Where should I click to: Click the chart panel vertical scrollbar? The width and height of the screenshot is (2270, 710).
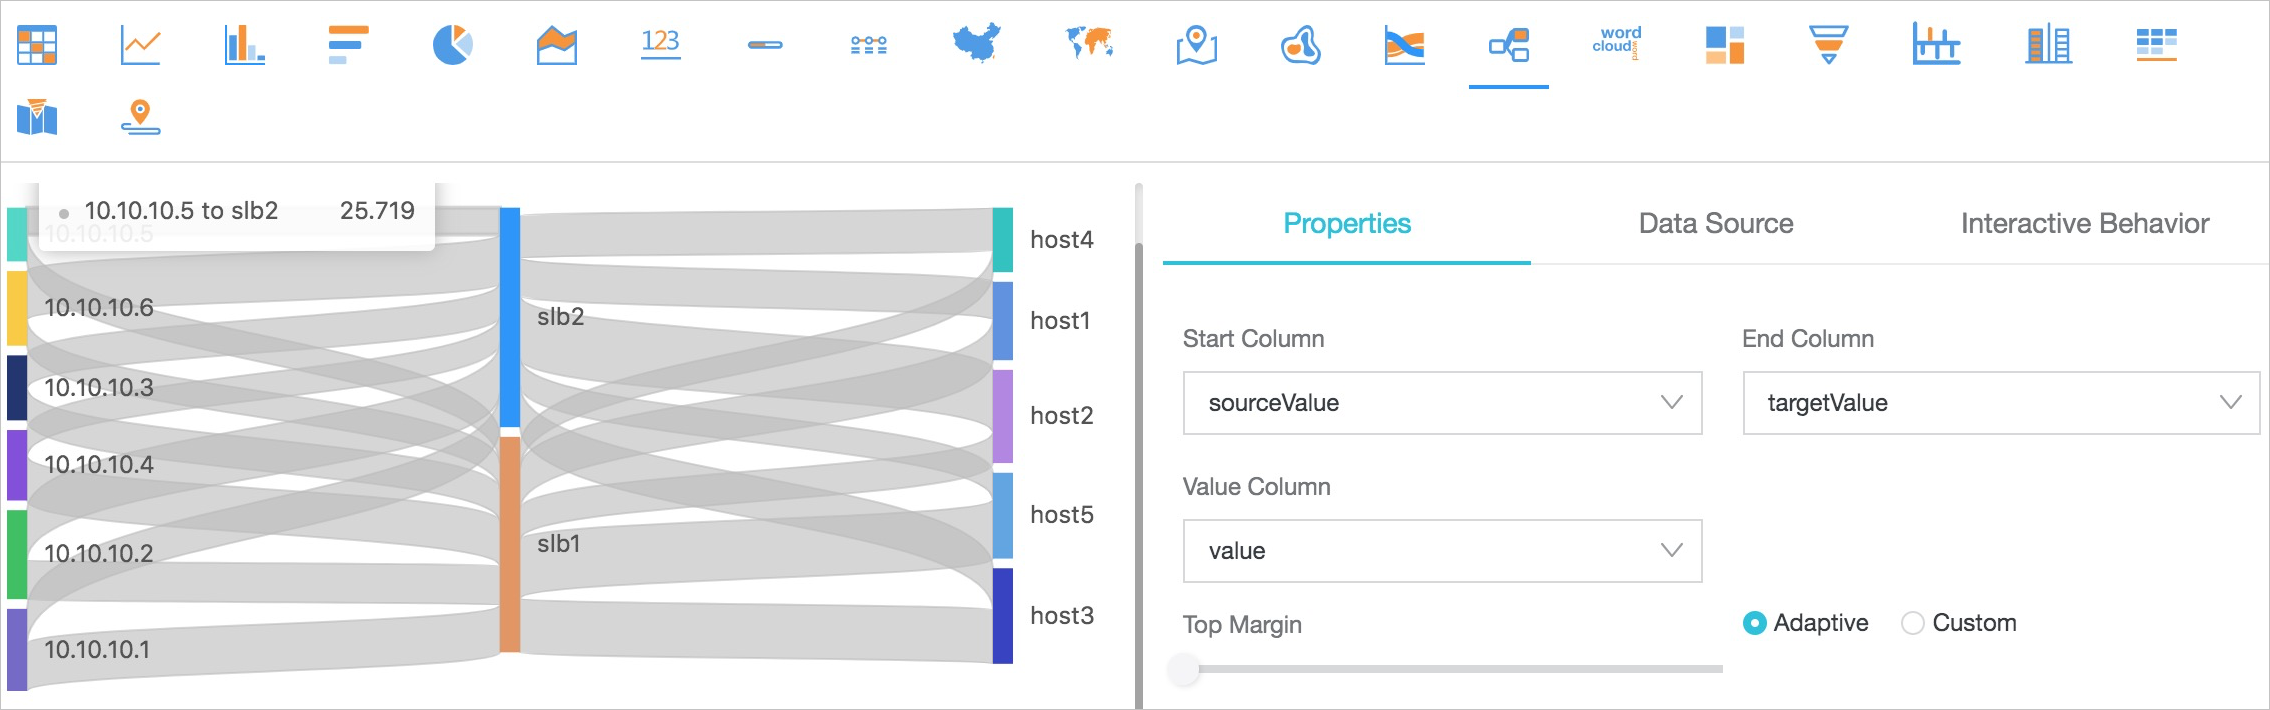coord(1138,450)
